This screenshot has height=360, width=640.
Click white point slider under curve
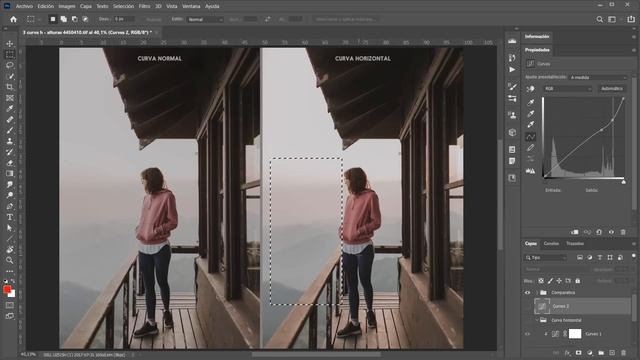point(623,182)
